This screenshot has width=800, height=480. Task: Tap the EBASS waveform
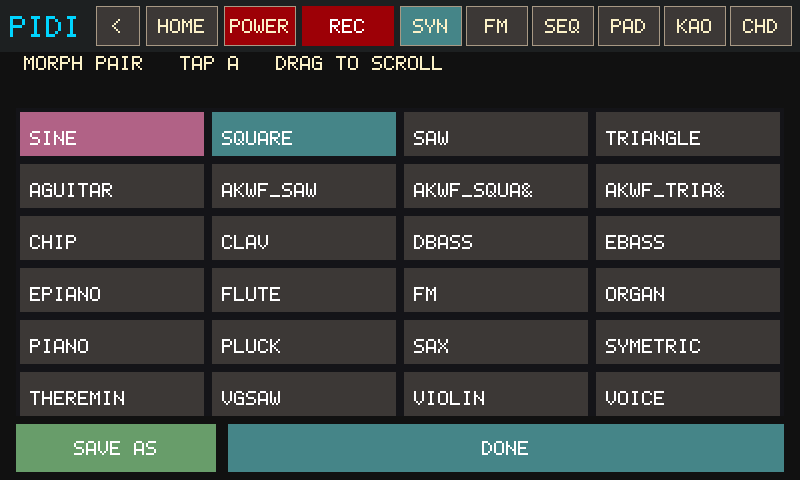point(688,238)
